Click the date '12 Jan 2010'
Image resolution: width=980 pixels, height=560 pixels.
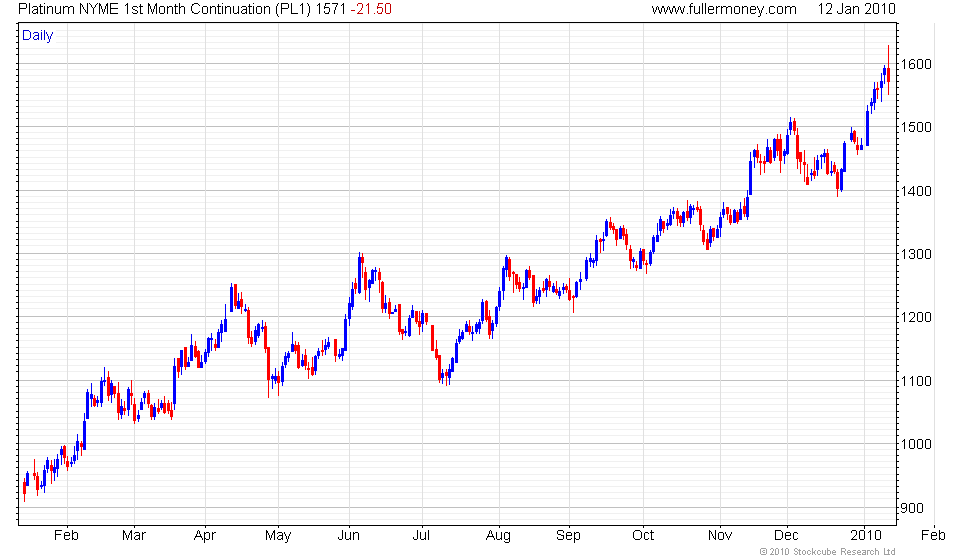[x=856, y=9]
